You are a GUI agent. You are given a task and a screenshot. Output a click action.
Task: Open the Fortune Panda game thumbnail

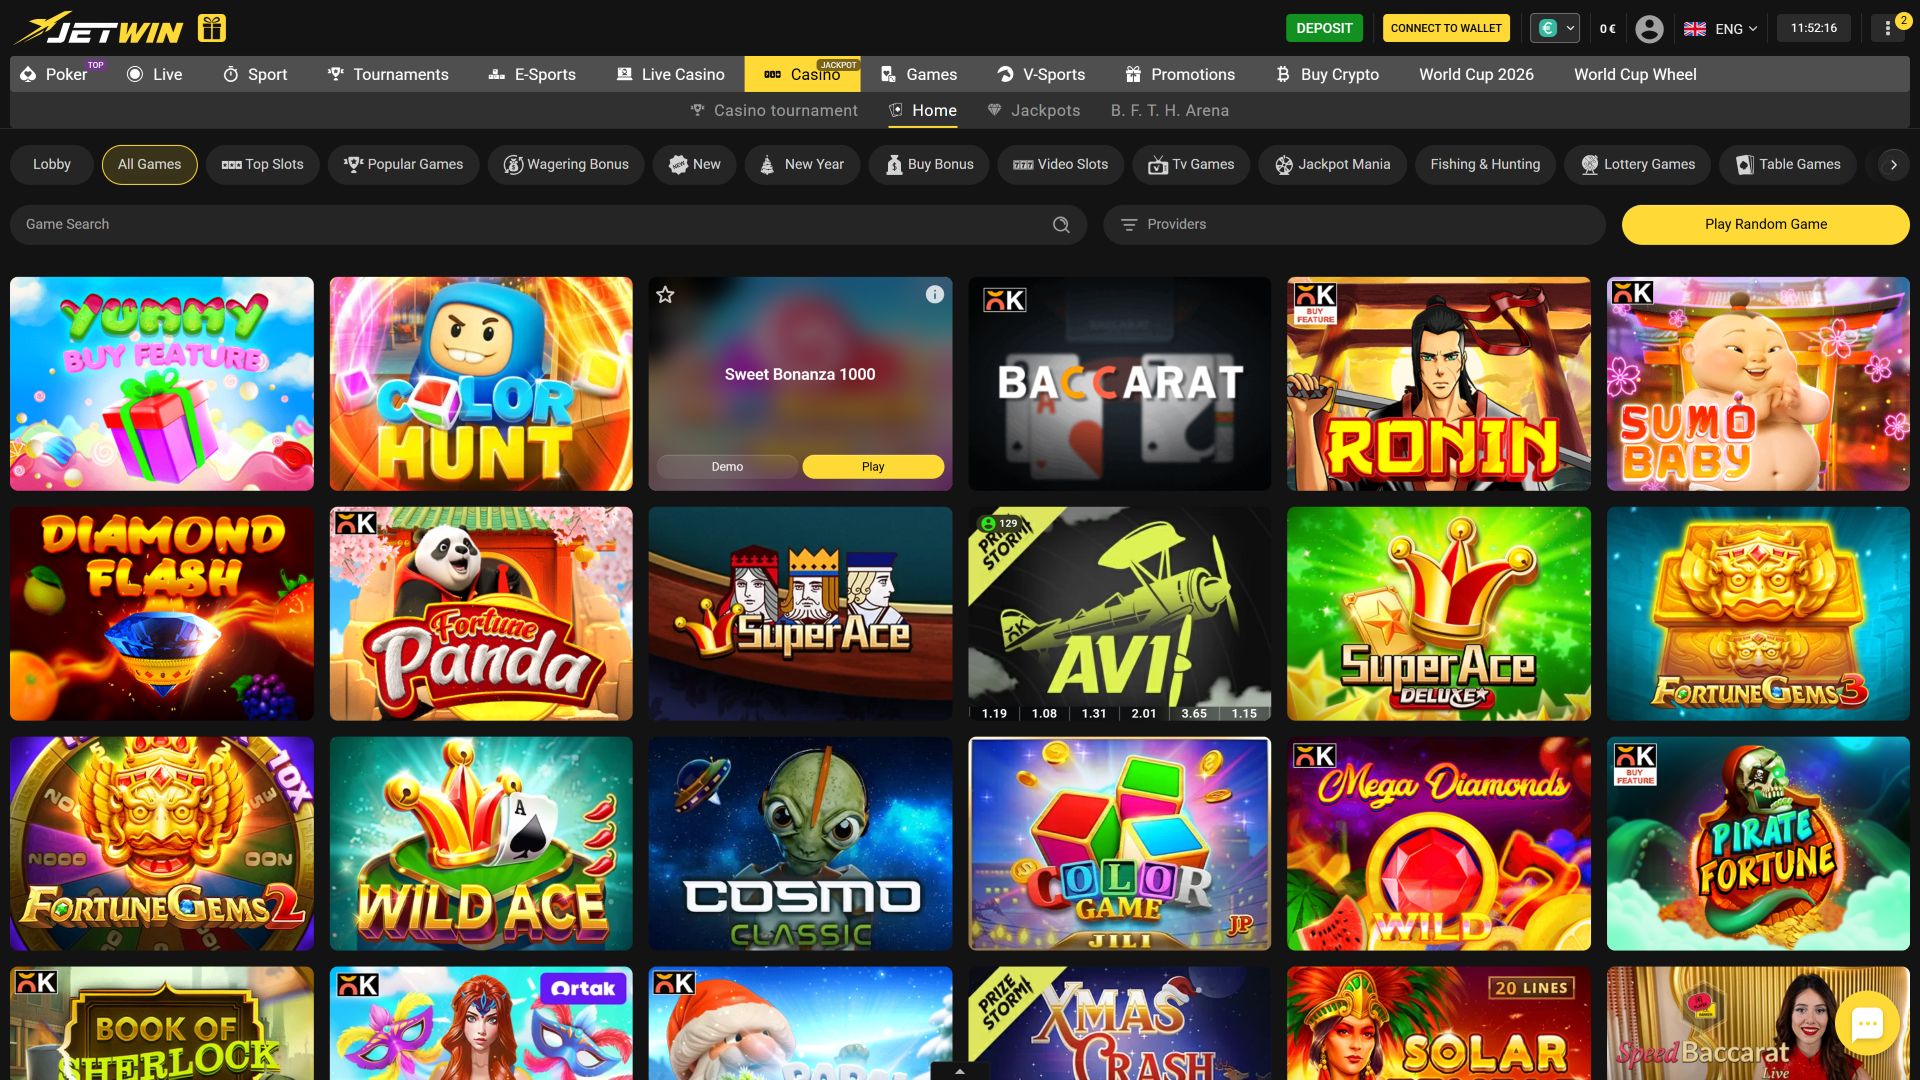481,614
